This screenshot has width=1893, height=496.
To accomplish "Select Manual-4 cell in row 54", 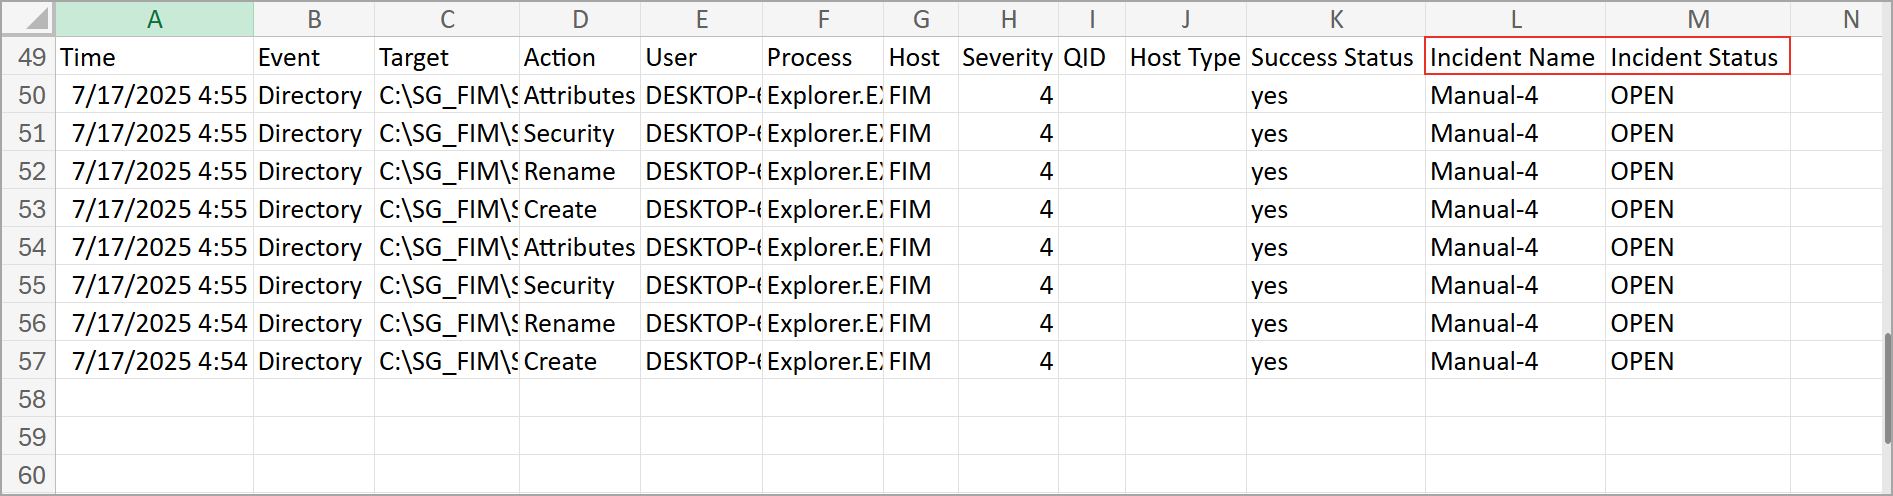I will pos(1515,247).
